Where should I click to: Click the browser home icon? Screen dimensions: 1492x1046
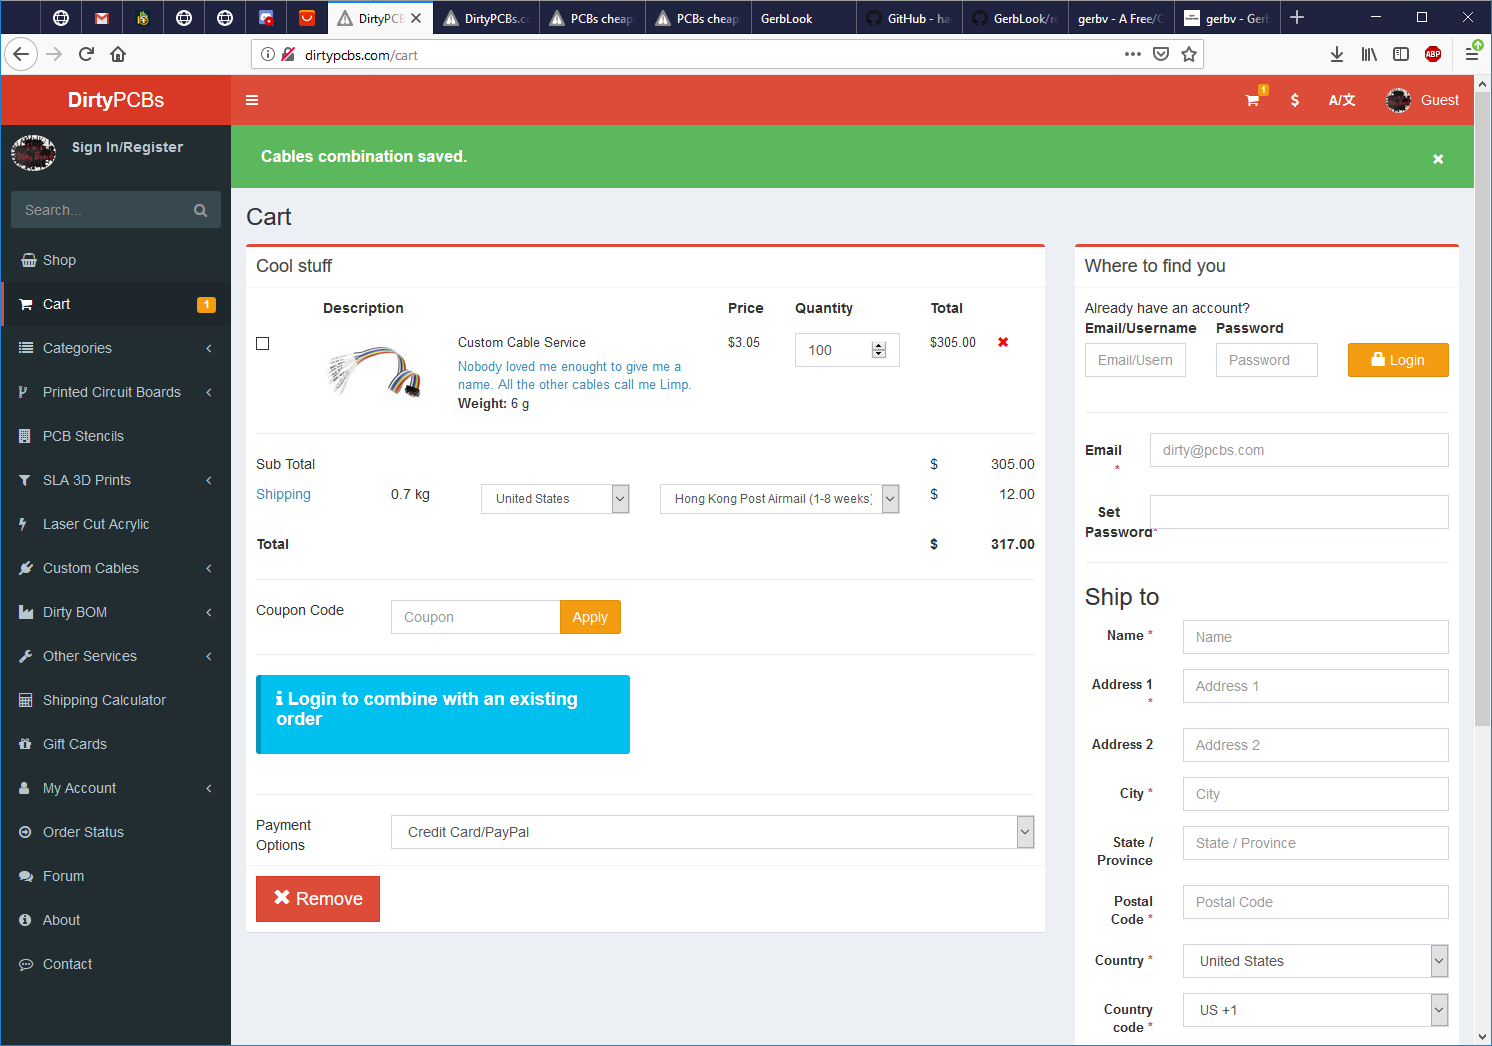coord(118,54)
